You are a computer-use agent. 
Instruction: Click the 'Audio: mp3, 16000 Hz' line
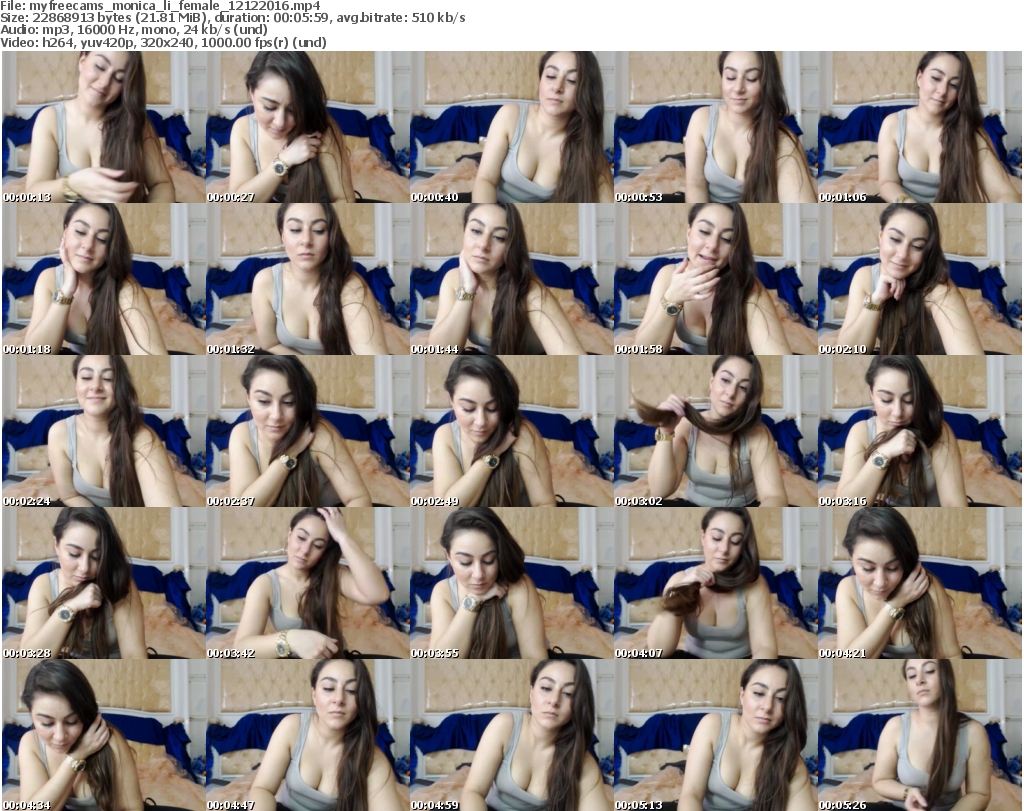[134, 30]
